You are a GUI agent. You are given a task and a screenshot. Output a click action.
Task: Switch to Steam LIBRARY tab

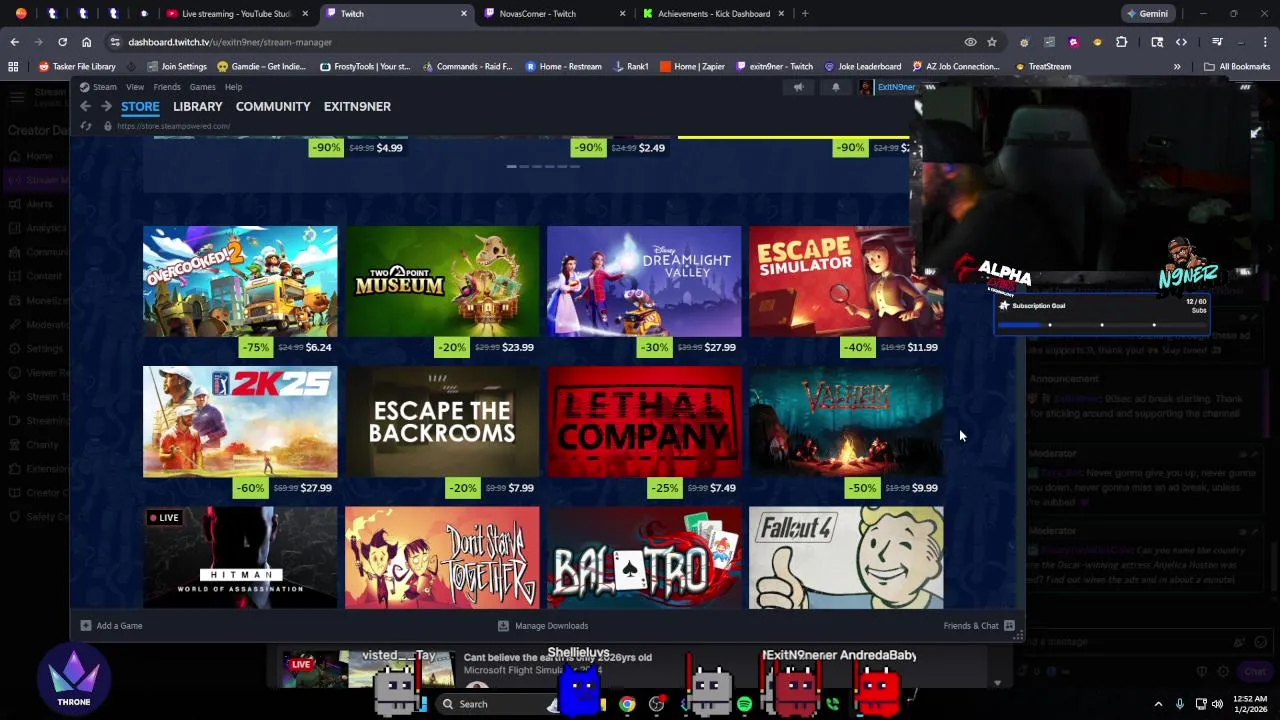198,106
